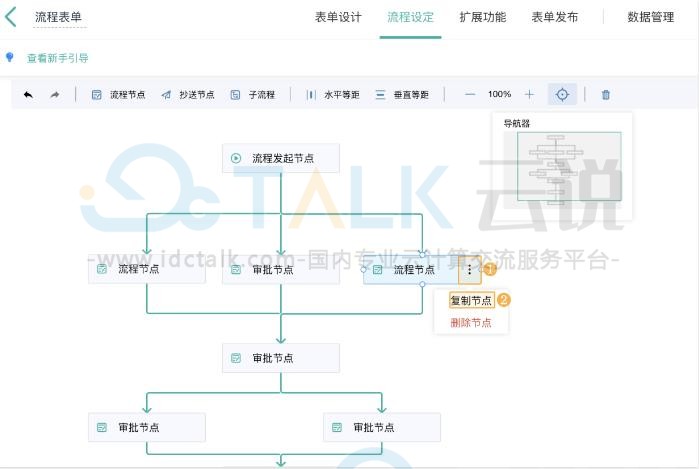Open the 表单发布 tab
The width and height of the screenshot is (699, 469).
click(x=555, y=17)
